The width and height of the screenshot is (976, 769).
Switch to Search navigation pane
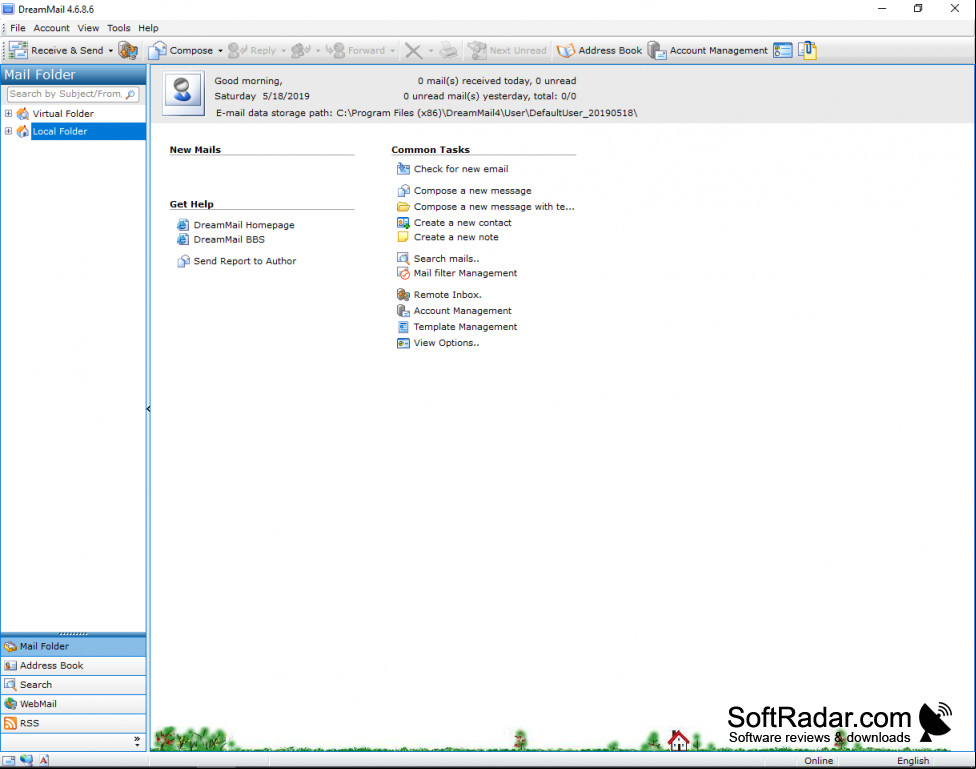pos(73,685)
